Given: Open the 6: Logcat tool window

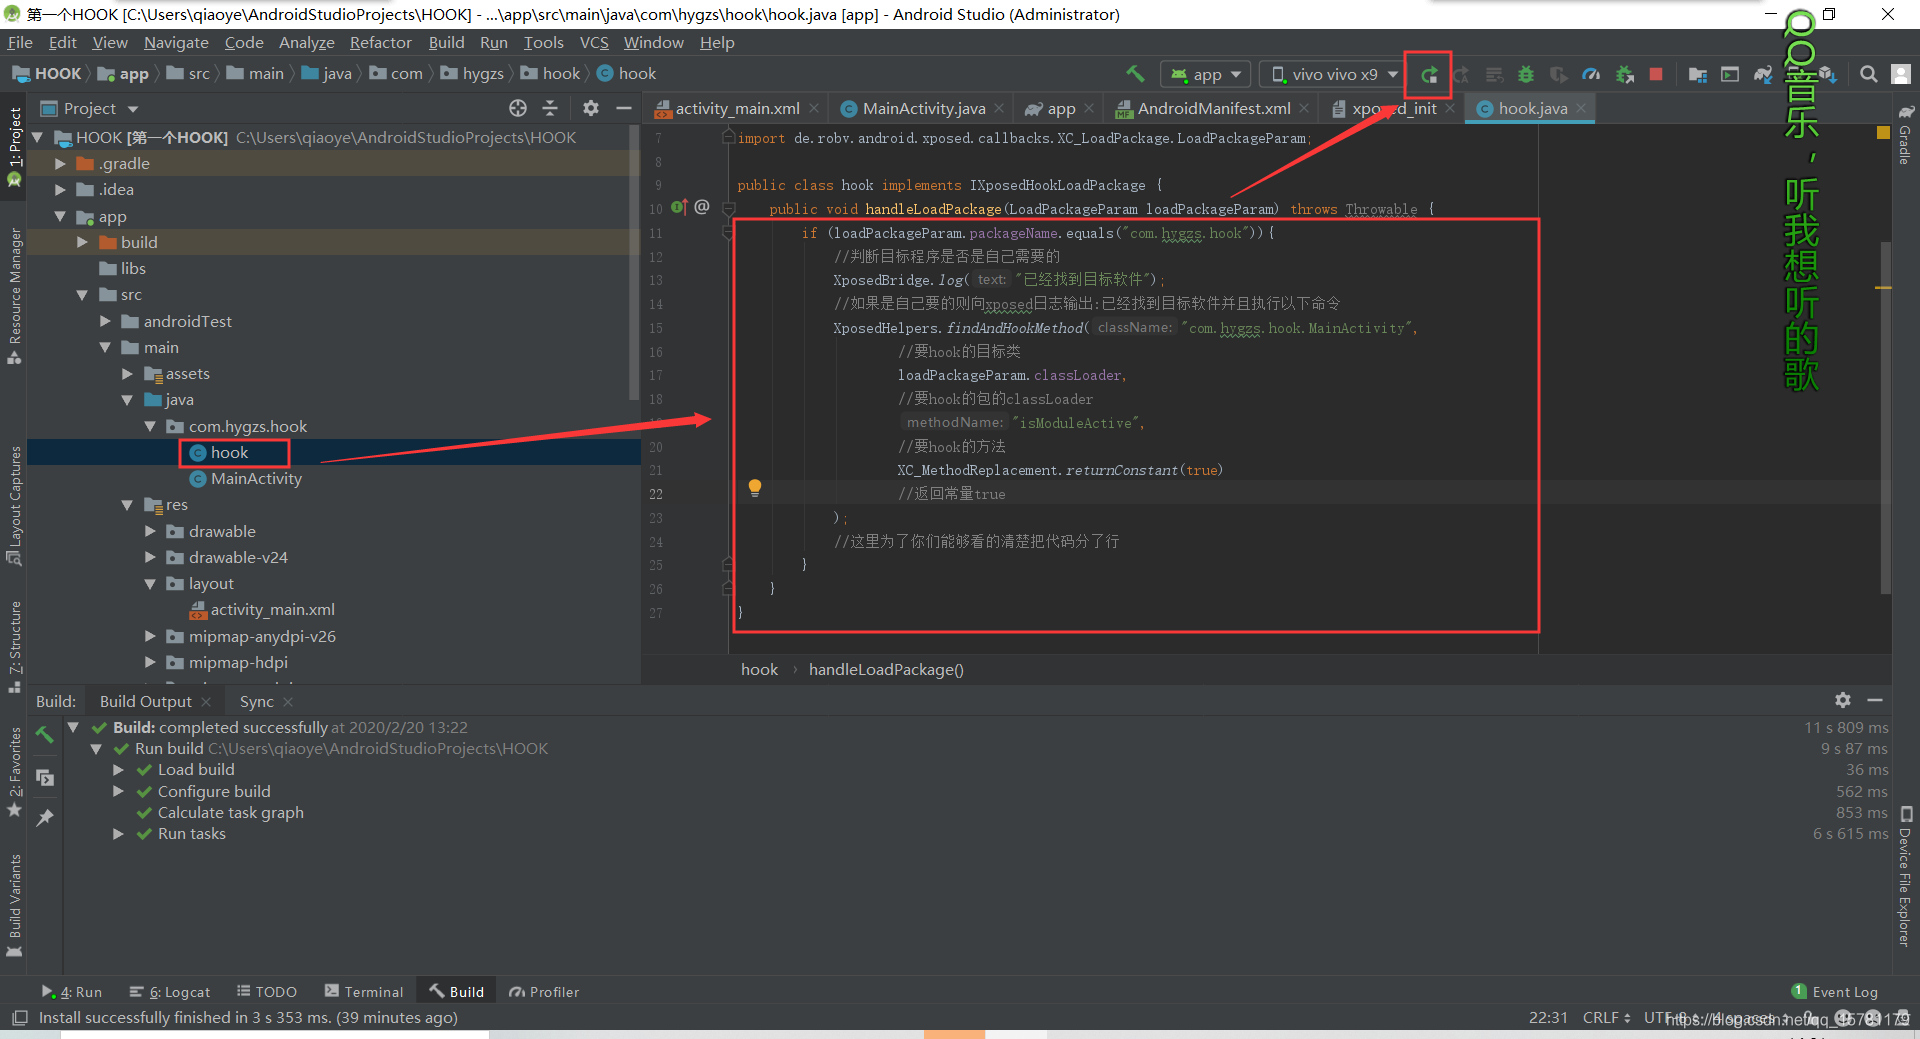Looking at the screenshot, I should [170, 992].
